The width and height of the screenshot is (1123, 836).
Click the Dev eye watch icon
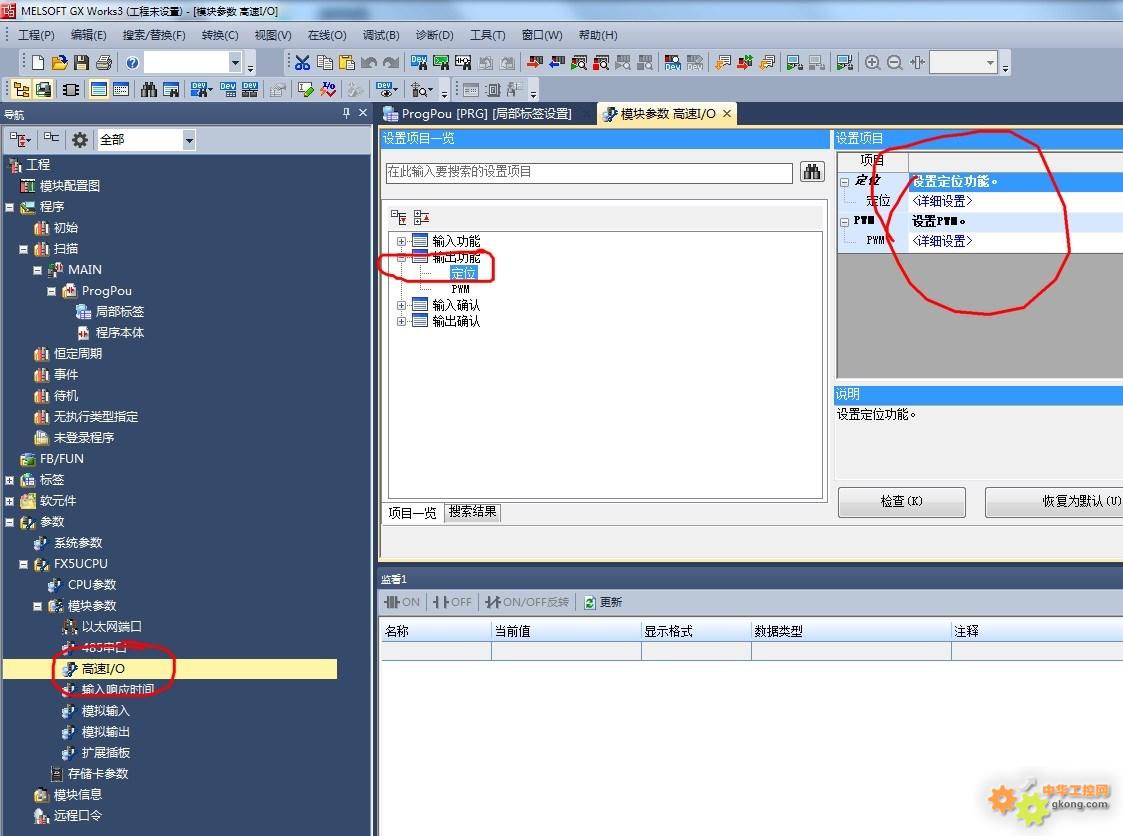click(x=387, y=90)
